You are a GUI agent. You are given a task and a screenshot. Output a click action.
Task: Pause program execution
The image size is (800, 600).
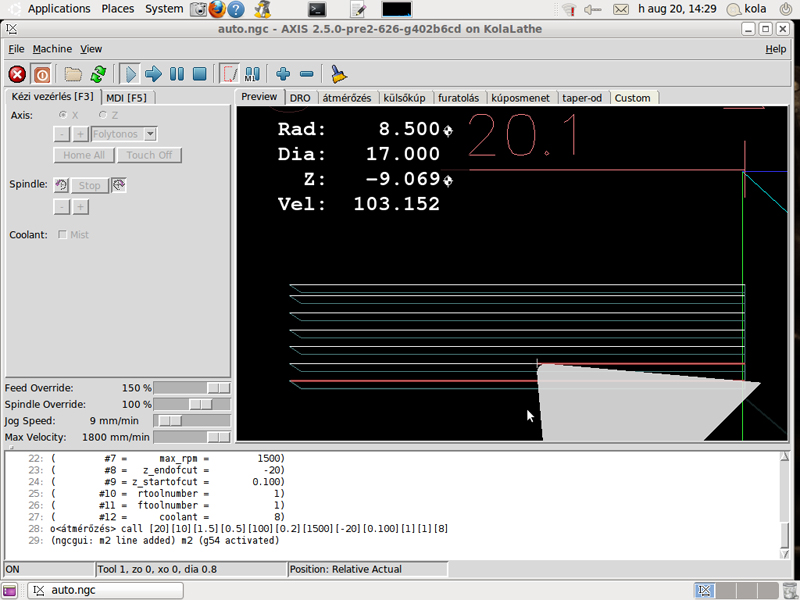[x=176, y=74]
